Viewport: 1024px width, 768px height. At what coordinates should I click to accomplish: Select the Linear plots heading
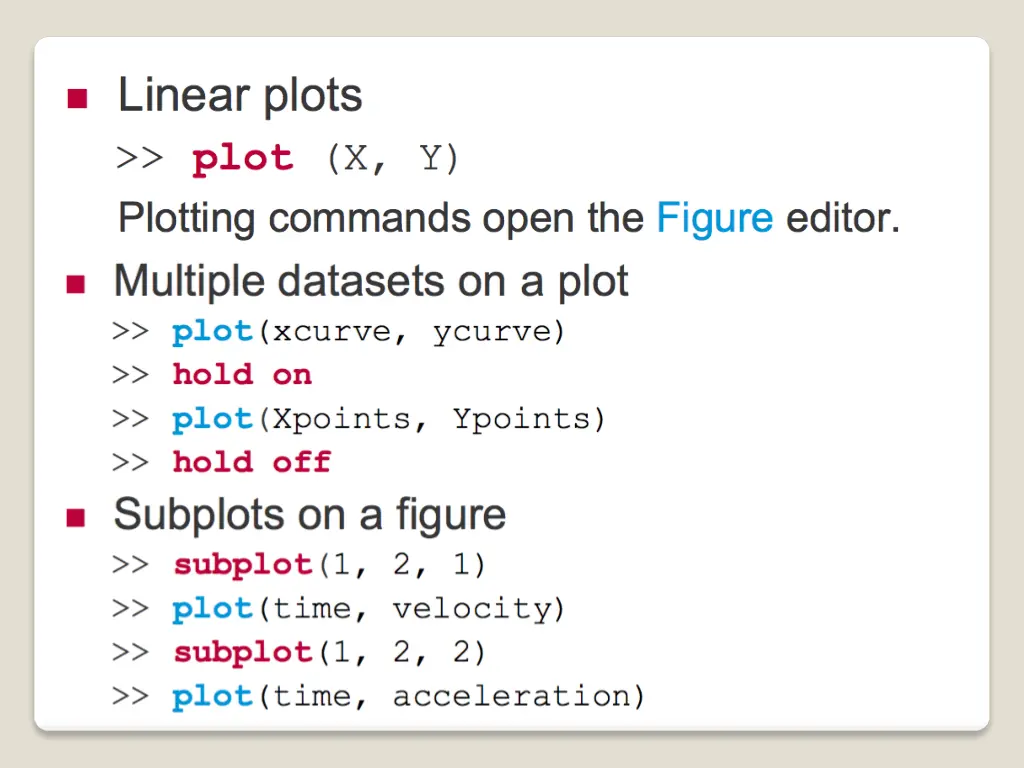point(240,95)
